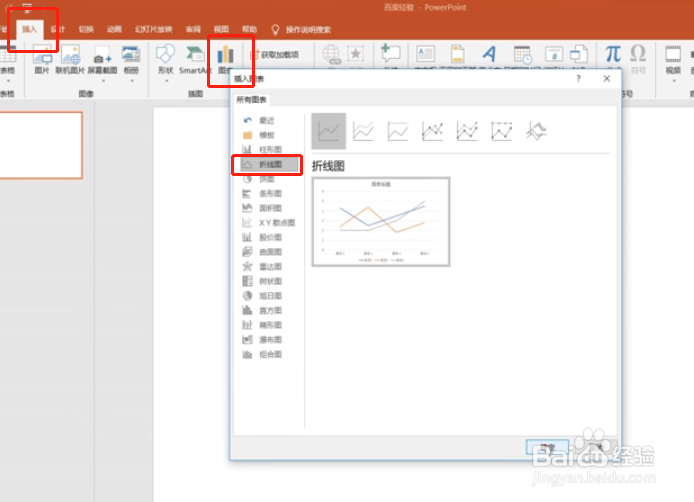Insert an equation with the π icon
This screenshot has height=502, width=694.
point(613,54)
